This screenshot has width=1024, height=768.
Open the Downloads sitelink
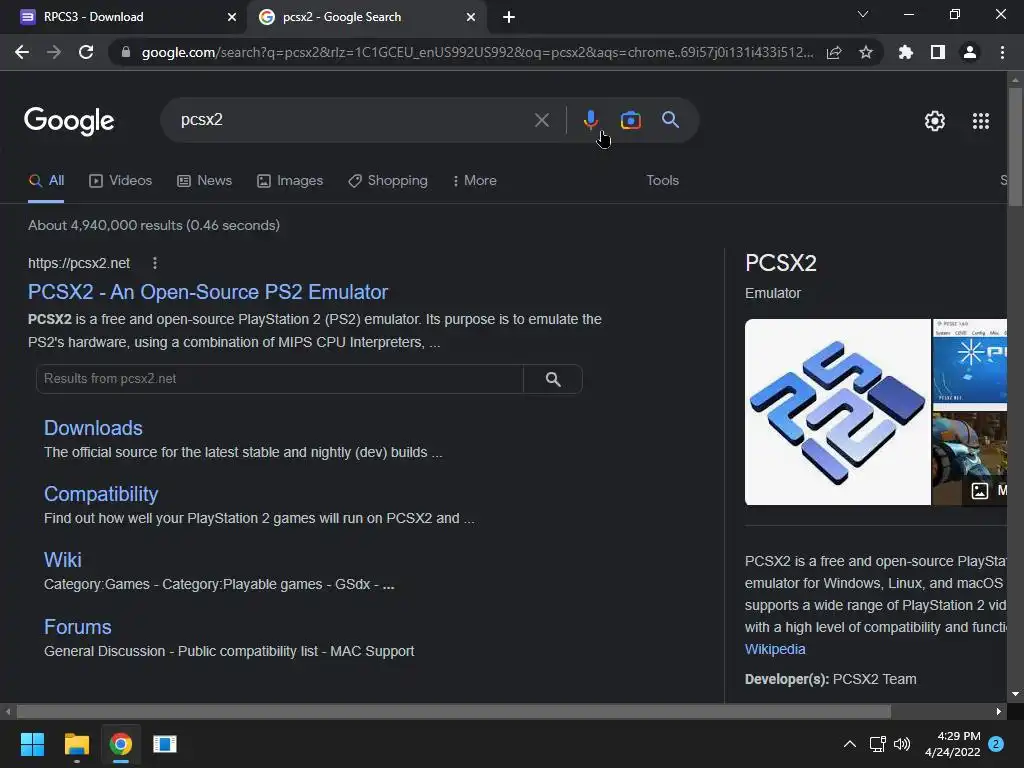tap(93, 428)
